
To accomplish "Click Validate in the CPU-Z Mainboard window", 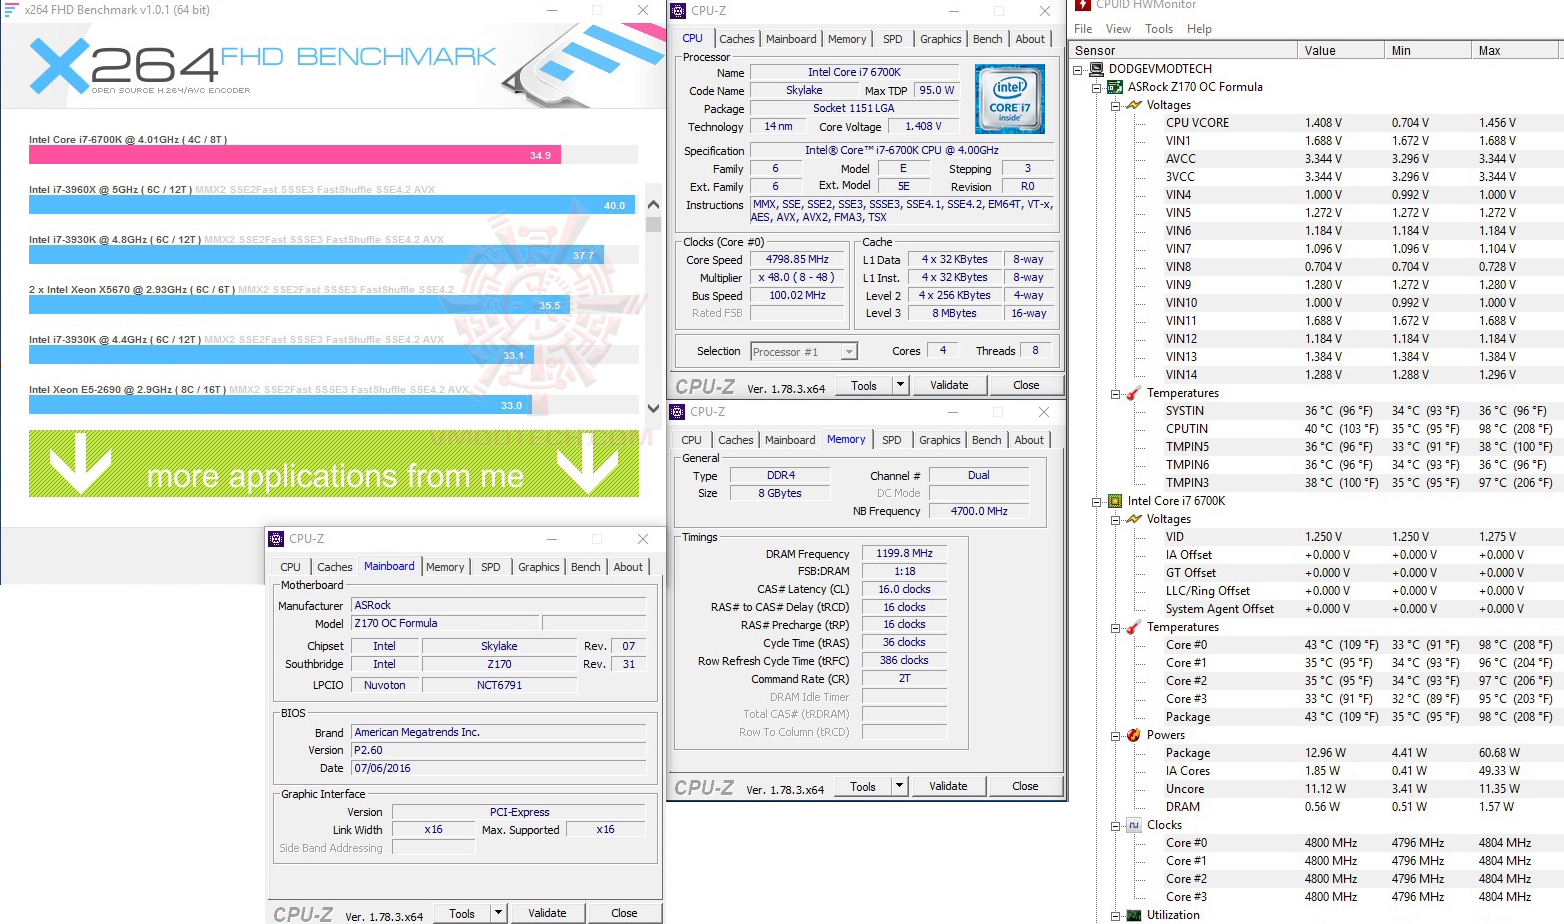I will pos(547,912).
